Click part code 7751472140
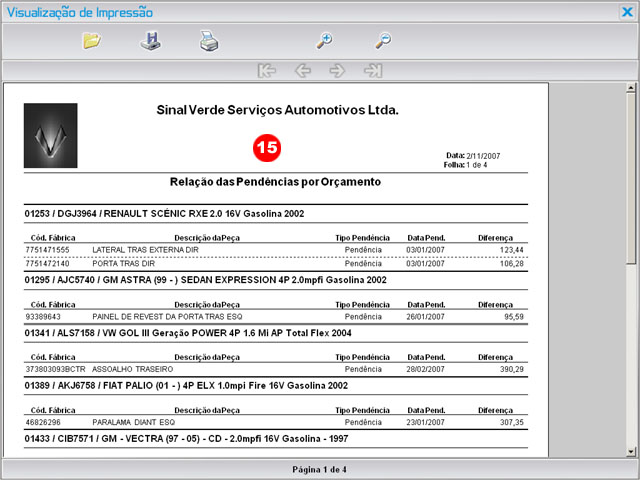The image size is (640, 480). click(x=47, y=264)
